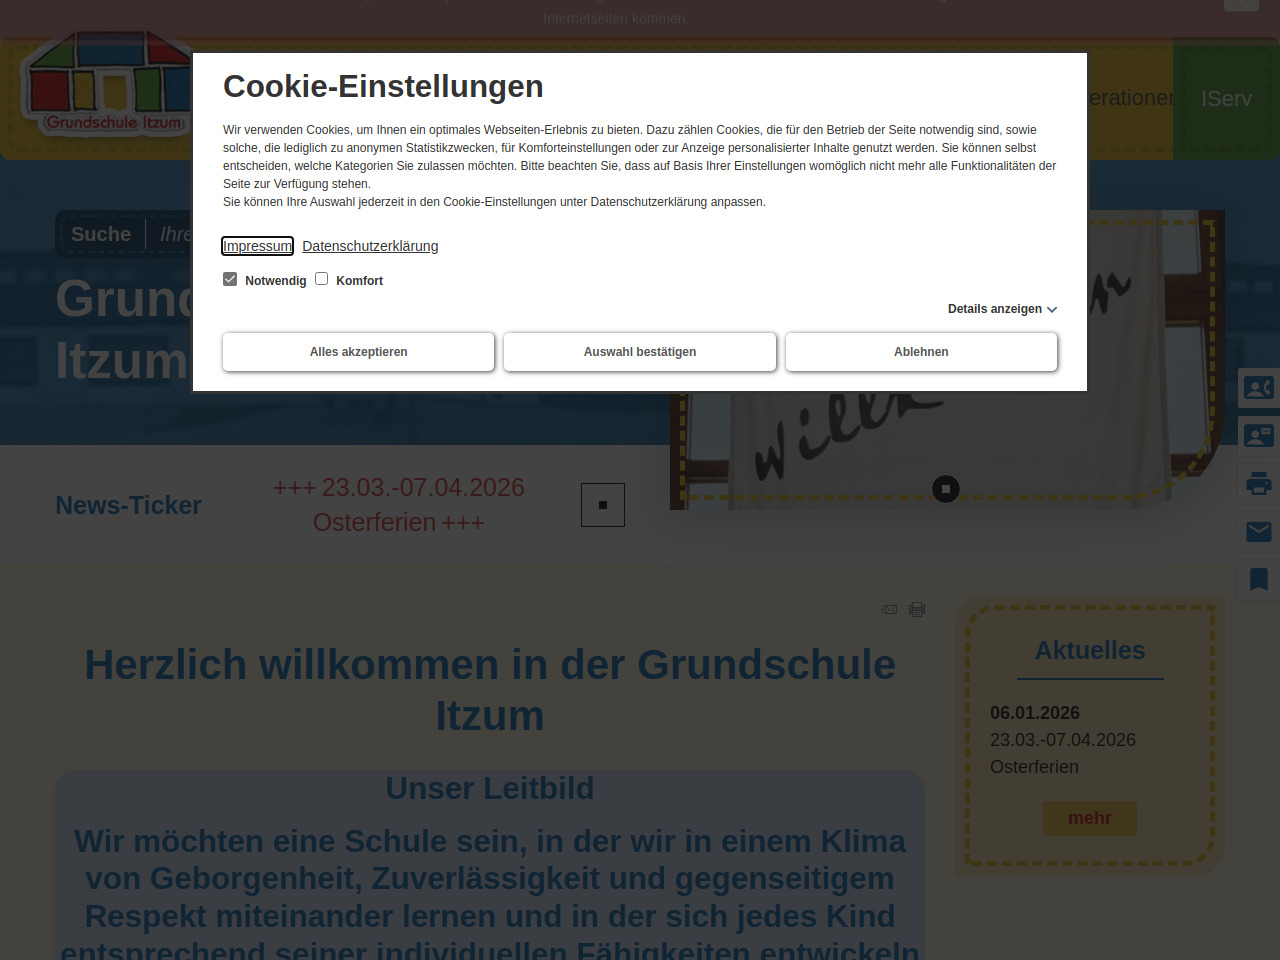Viewport: 1280px width, 960px height.
Task: Click the blue envelope mail icon
Action: click(x=1258, y=531)
